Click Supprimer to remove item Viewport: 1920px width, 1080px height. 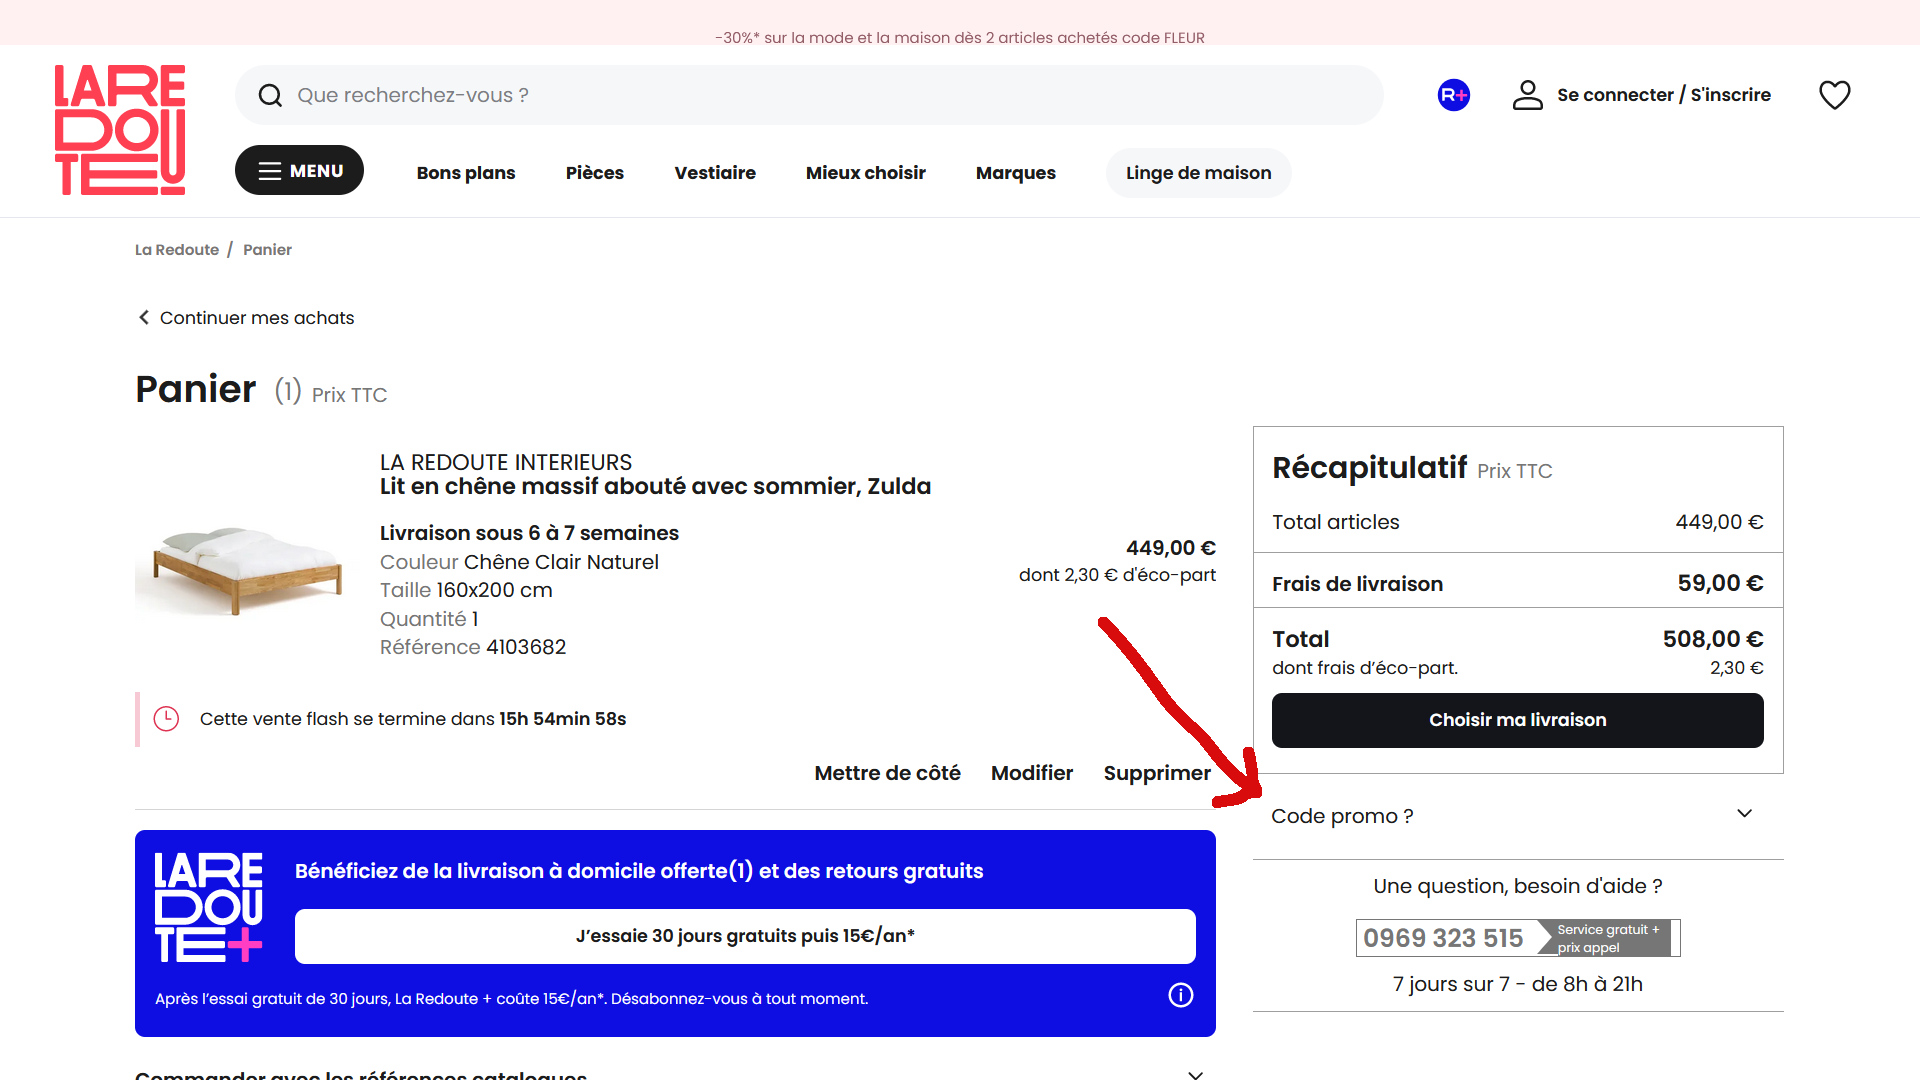point(1157,773)
